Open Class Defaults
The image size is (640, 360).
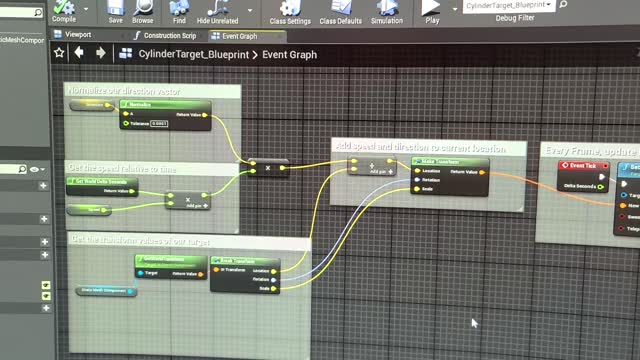pyautogui.click(x=340, y=13)
